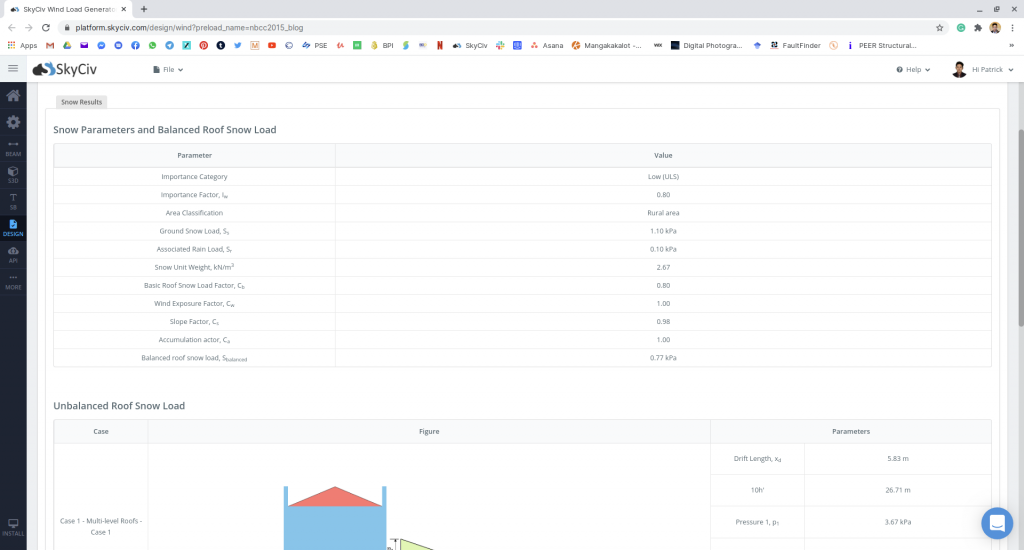The width and height of the screenshot is (1024, 550).
Task: Select the DESIGN module in the sidebar
Action: (x=13, y=227)
